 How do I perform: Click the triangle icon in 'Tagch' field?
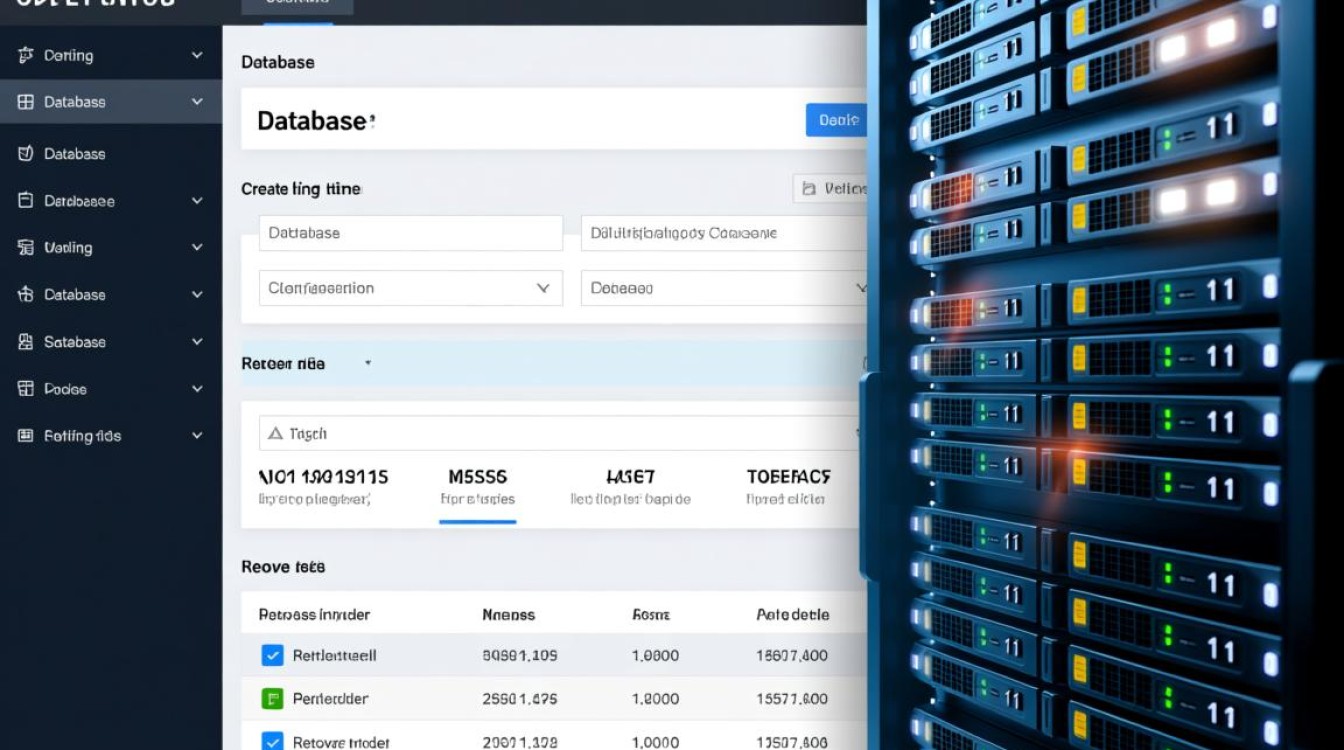pyautogui.click(x=274, y=434)
